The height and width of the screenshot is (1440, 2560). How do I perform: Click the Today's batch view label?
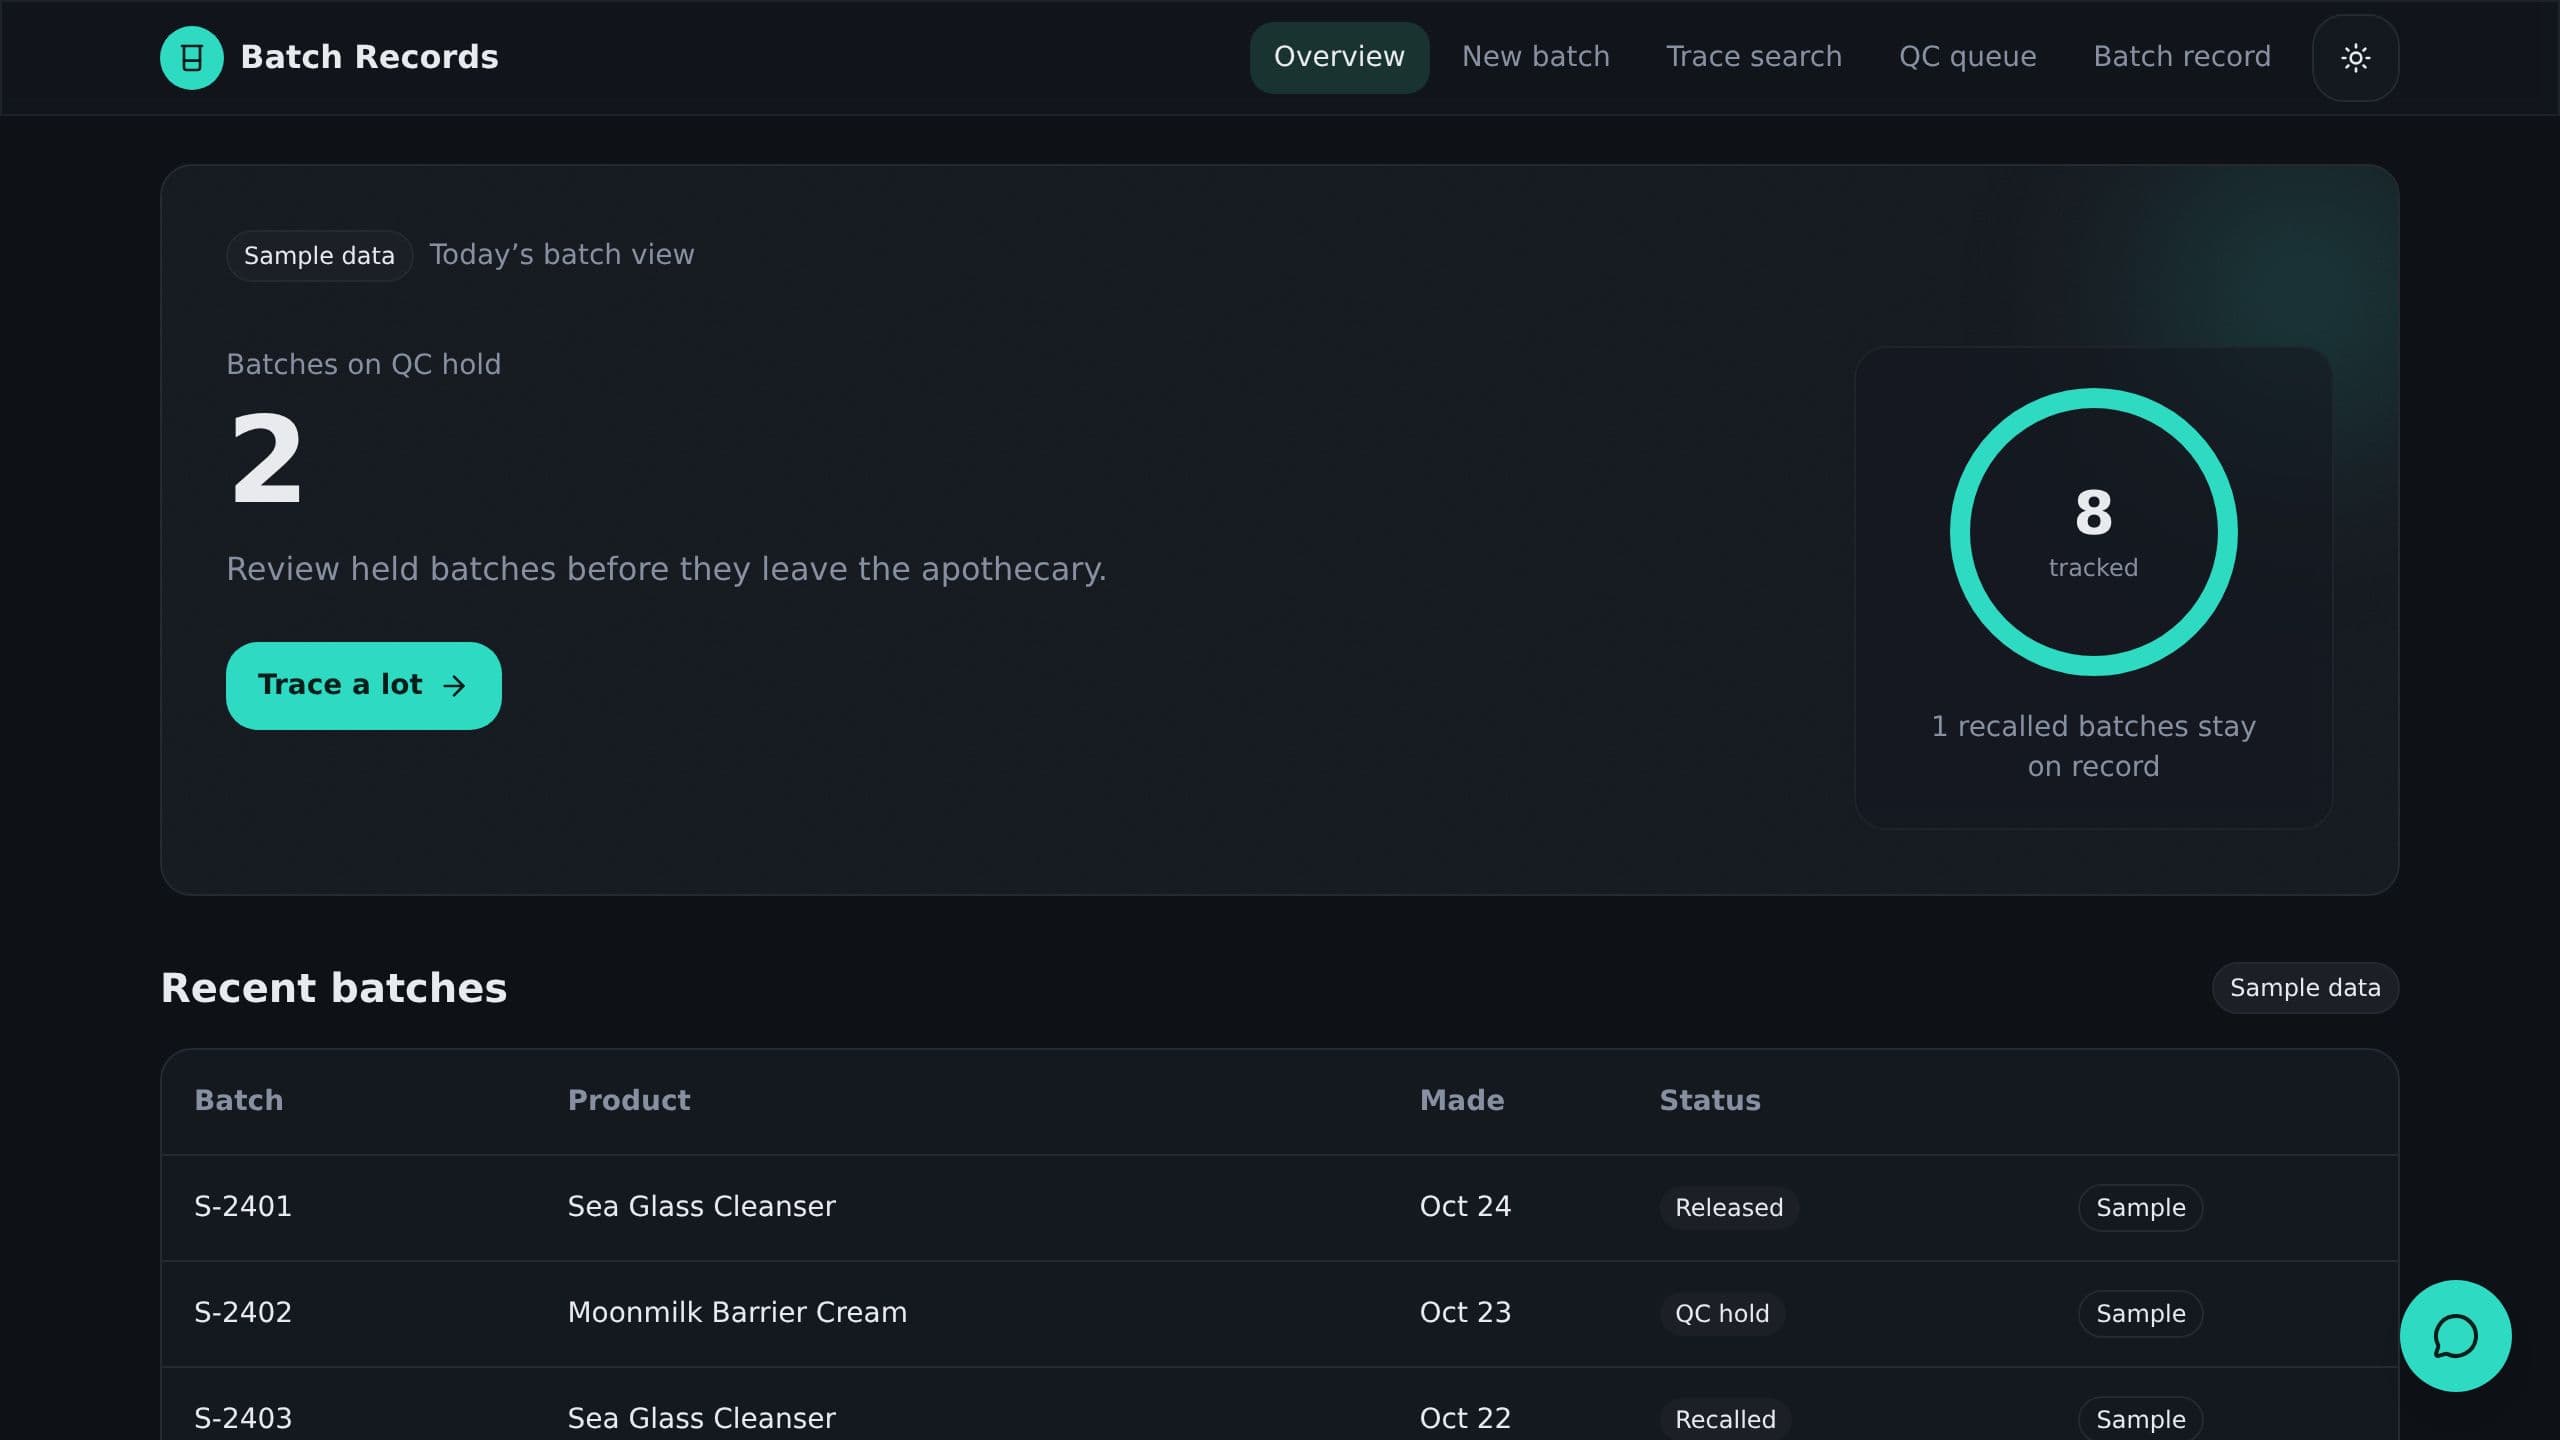[562, 255]
